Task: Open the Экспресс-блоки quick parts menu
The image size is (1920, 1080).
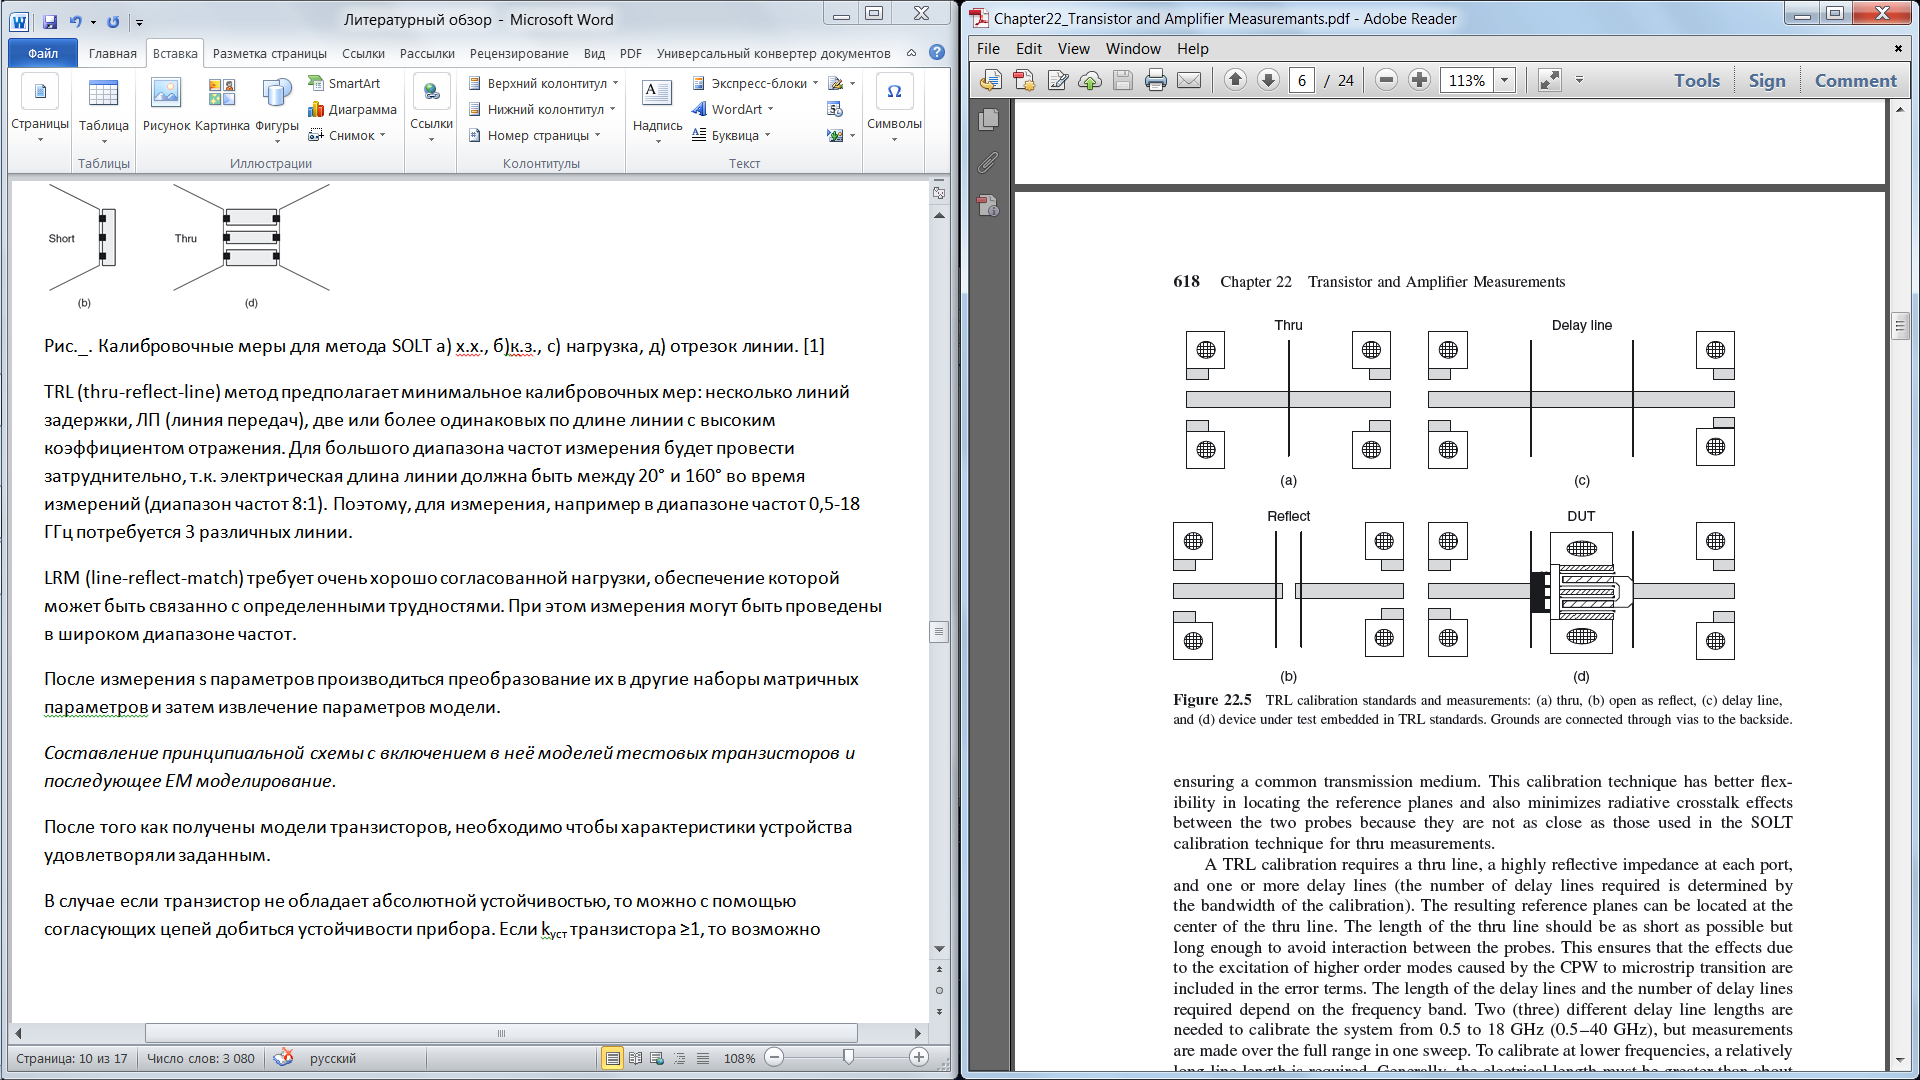Action: [x=755, y=83]
